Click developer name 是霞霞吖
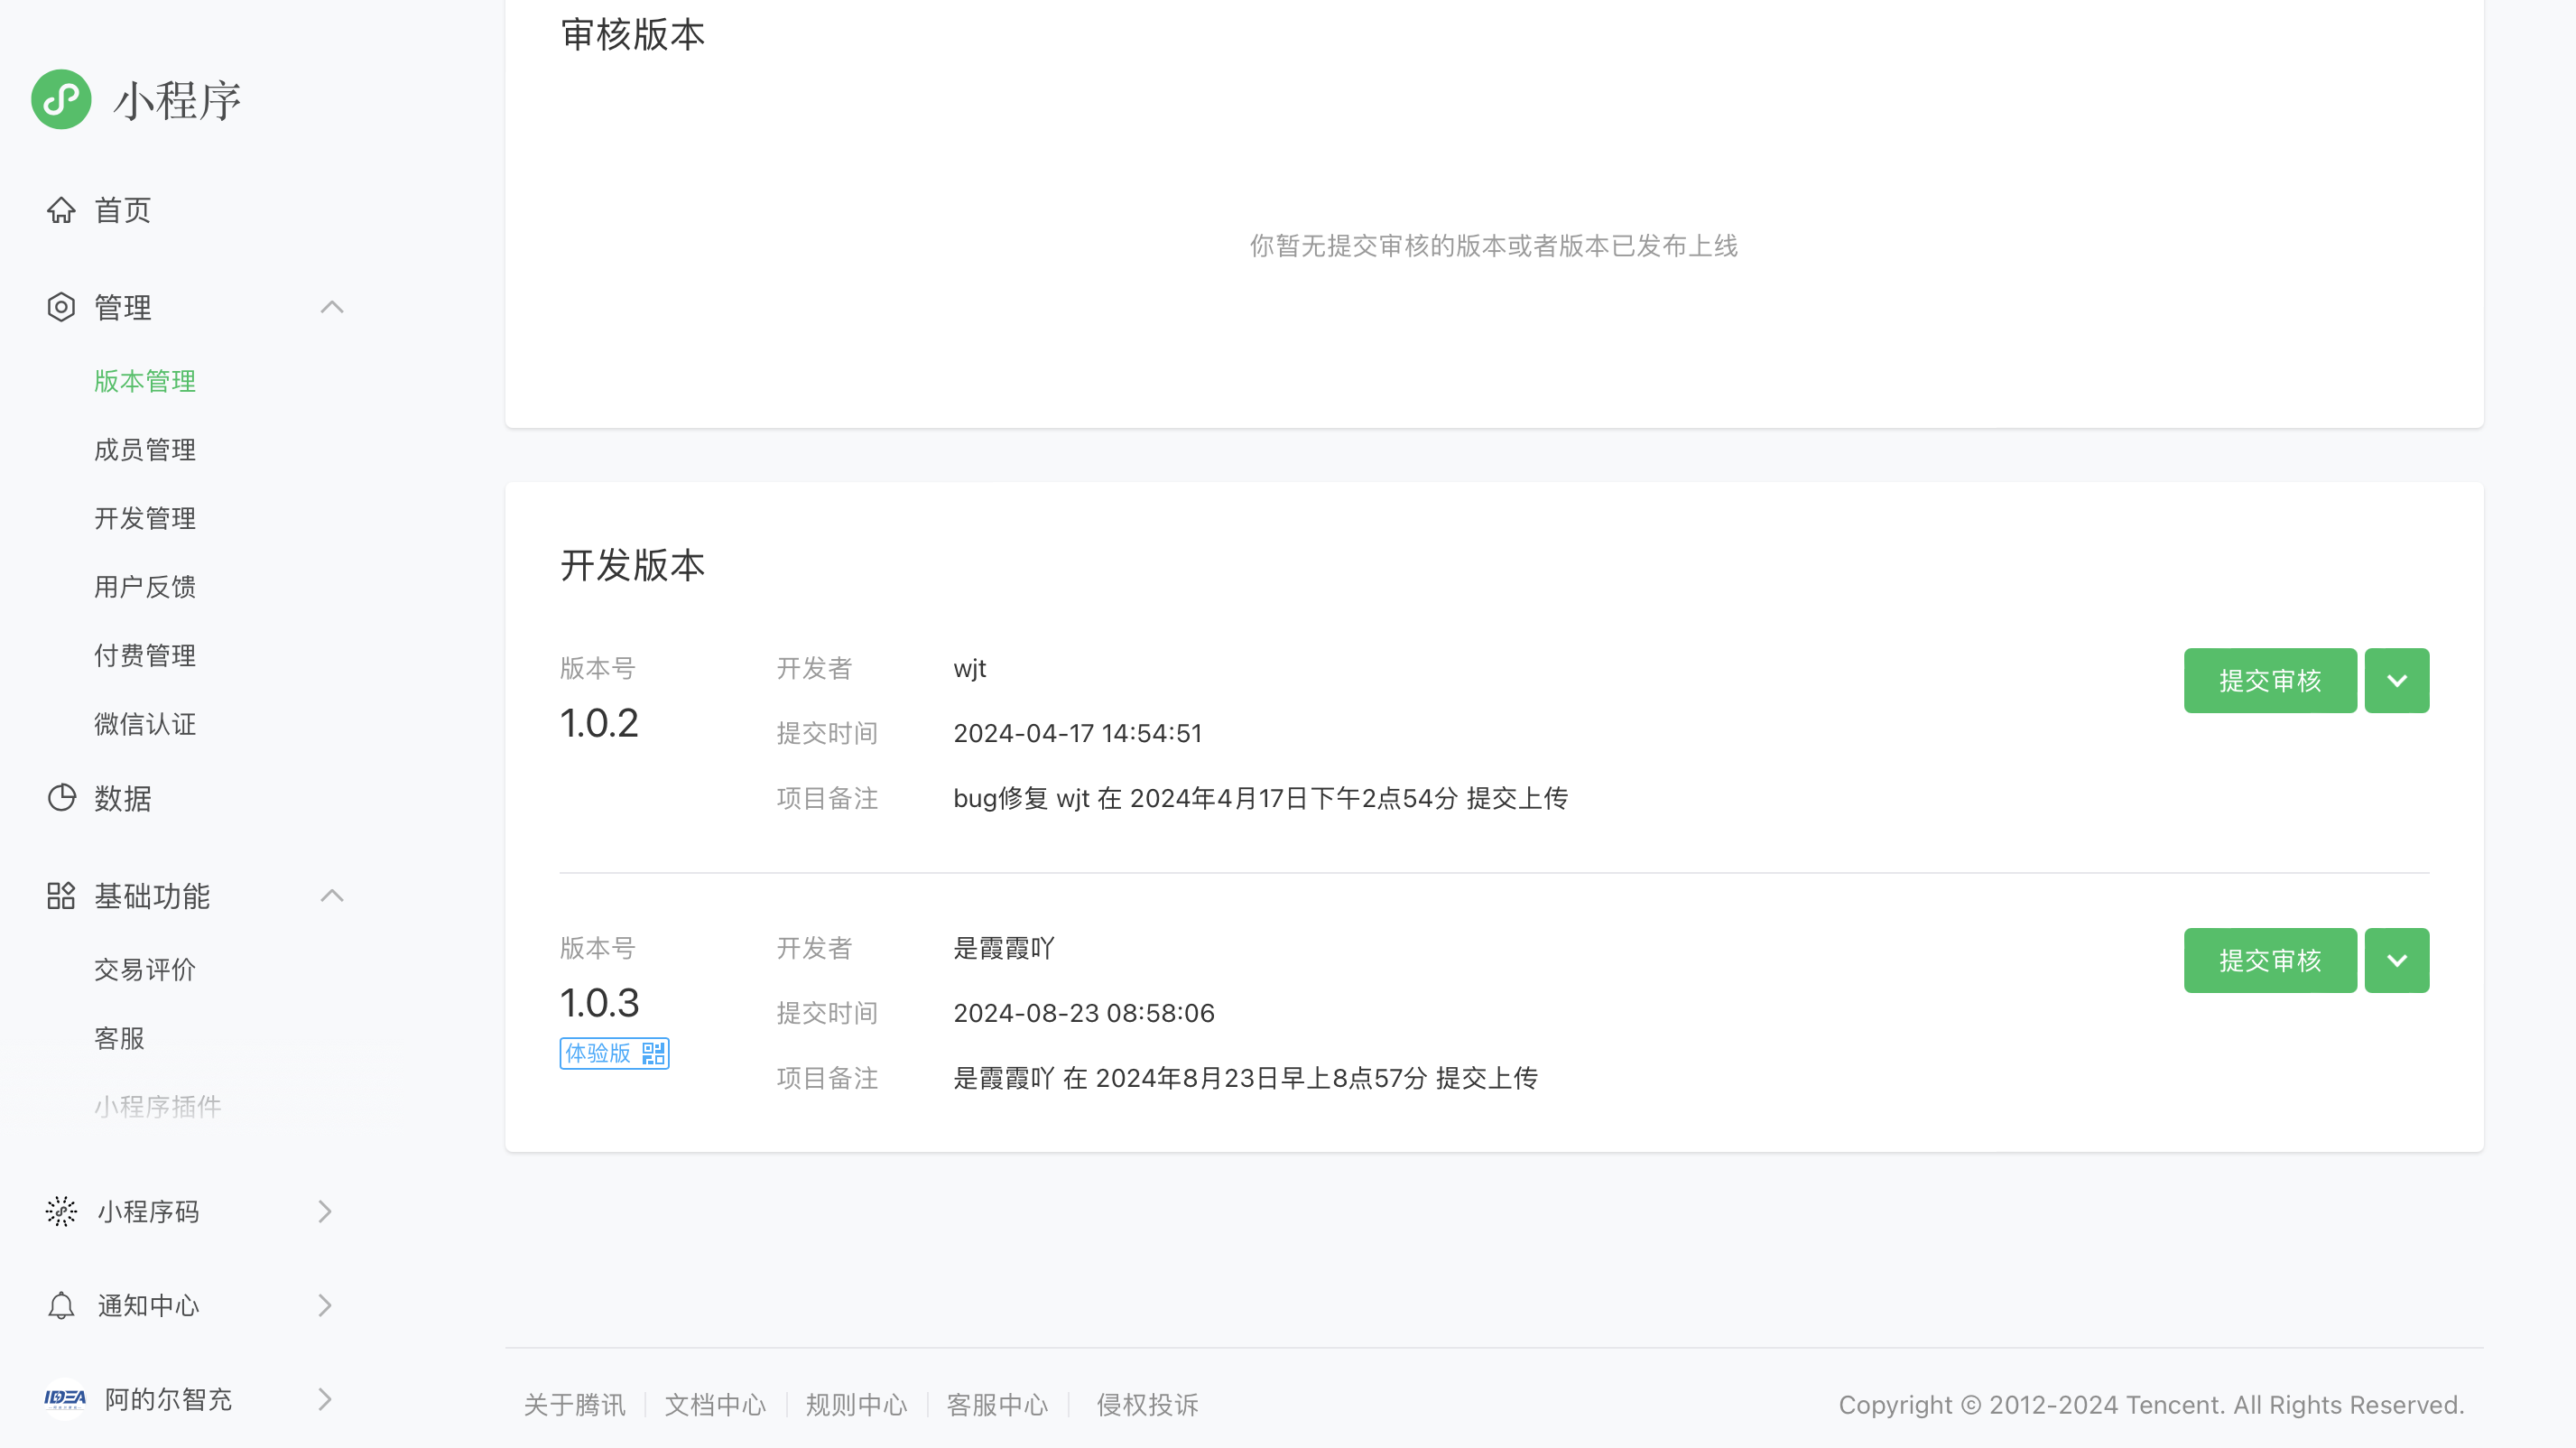2576x1448 pixels. click(1004, 948)
